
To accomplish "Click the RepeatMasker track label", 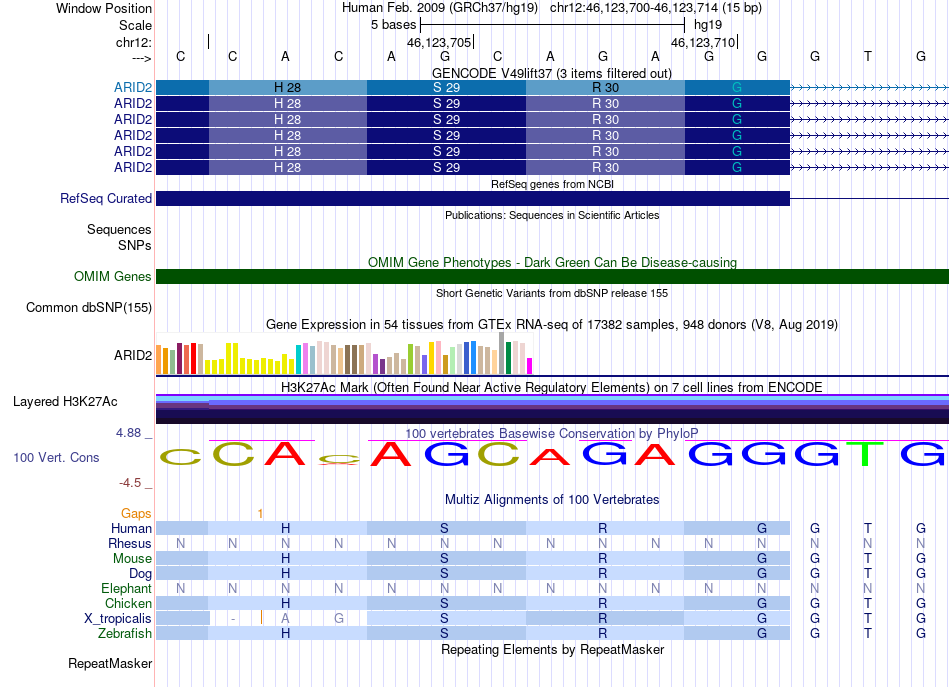I will (110, 663).
